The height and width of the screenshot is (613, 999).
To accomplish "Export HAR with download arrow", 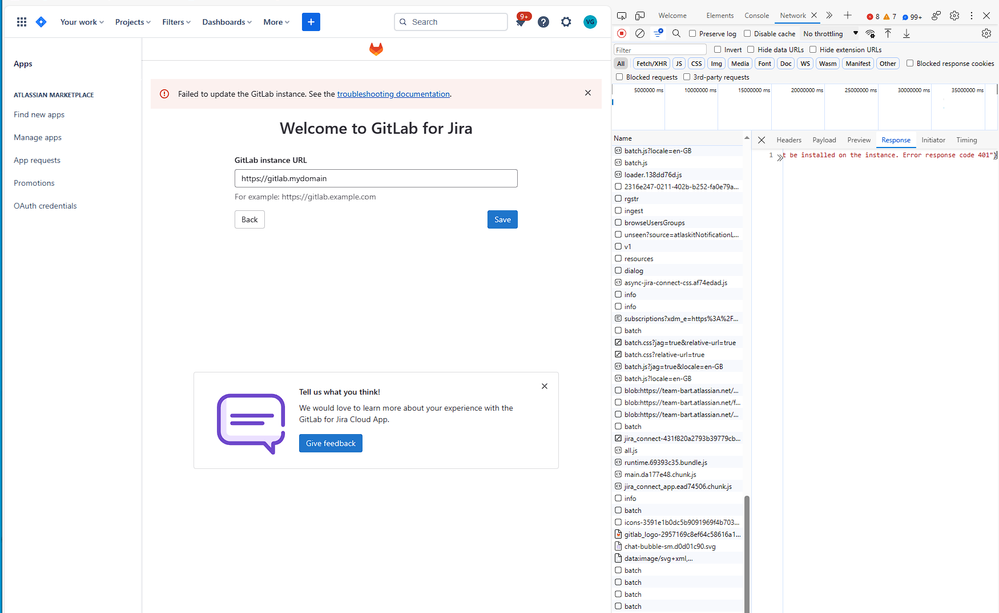I will point(906,33).
